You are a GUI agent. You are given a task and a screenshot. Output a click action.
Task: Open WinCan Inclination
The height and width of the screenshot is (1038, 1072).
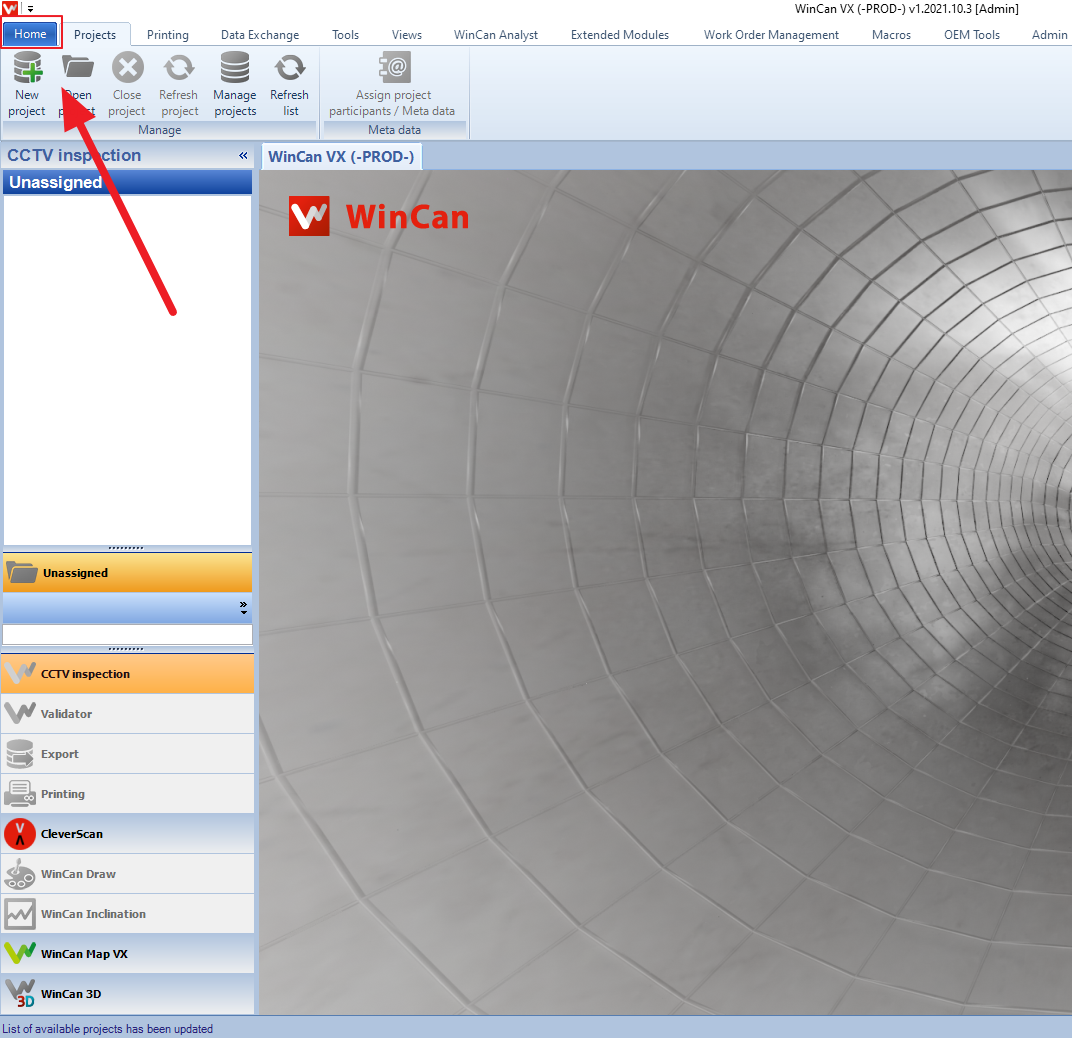(x=128, y=913)
